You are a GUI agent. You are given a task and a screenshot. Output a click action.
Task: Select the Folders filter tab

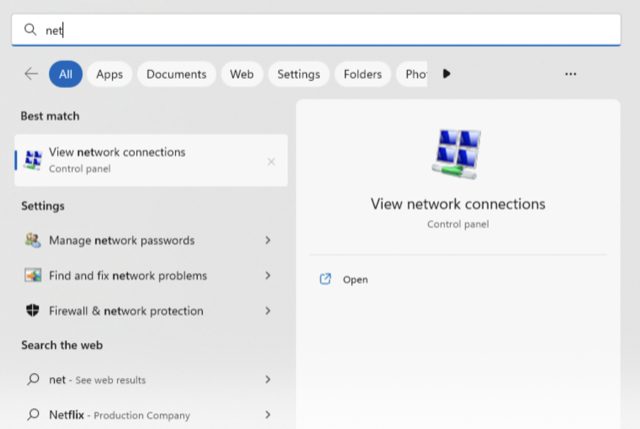pyautogui.click(x=362, y=74)
